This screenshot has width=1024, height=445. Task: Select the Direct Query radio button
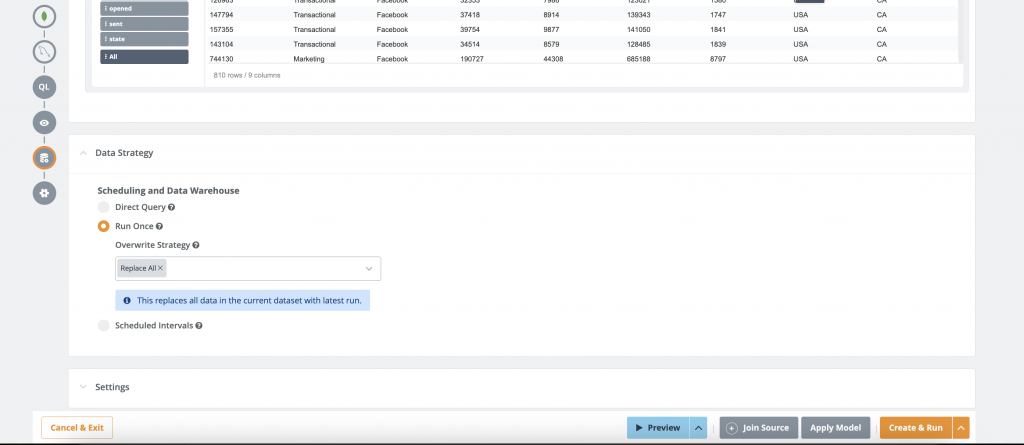pyautogui.click(x=103, y=207)
